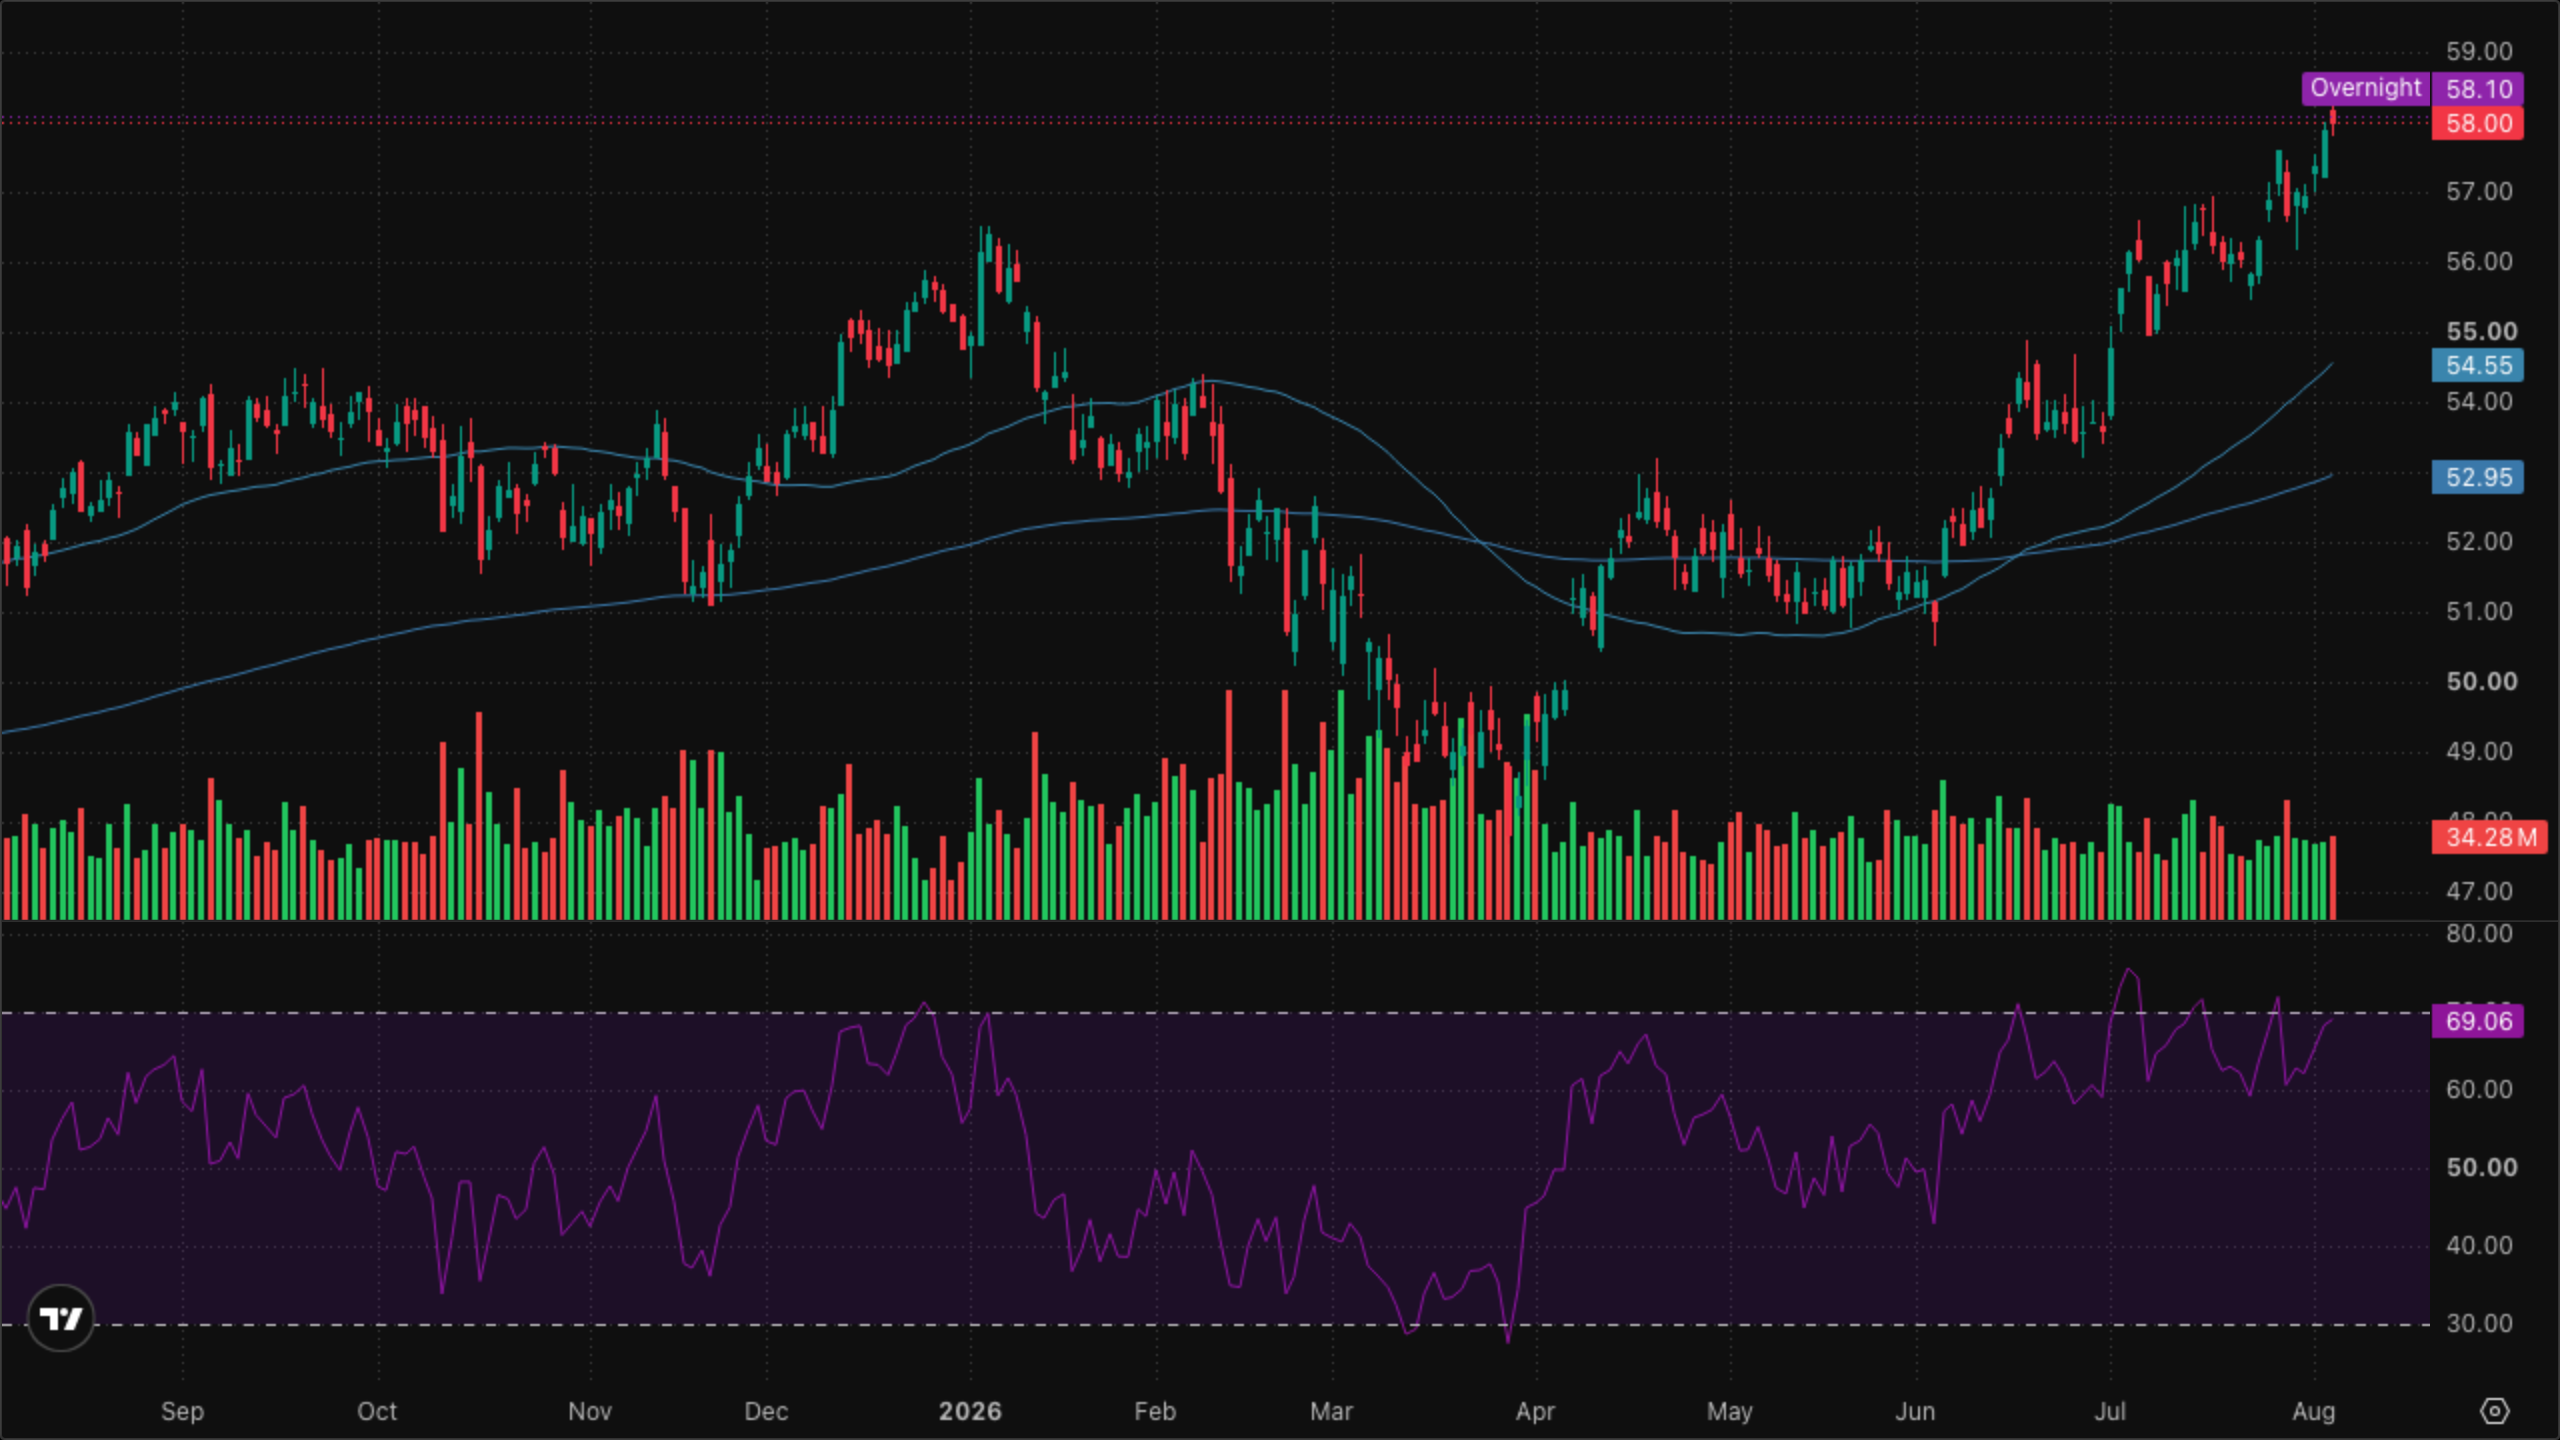Viewport: 2560px width, 1440px height.
Task: Click the Nov label on time axis
Action: coord(590,1412)
